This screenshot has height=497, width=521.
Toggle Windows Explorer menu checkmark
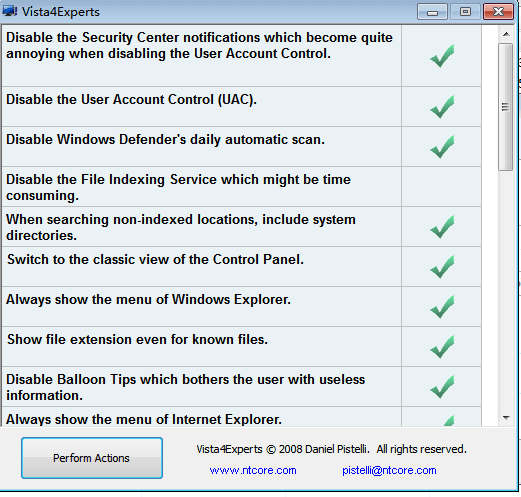[x=442, y=307]
